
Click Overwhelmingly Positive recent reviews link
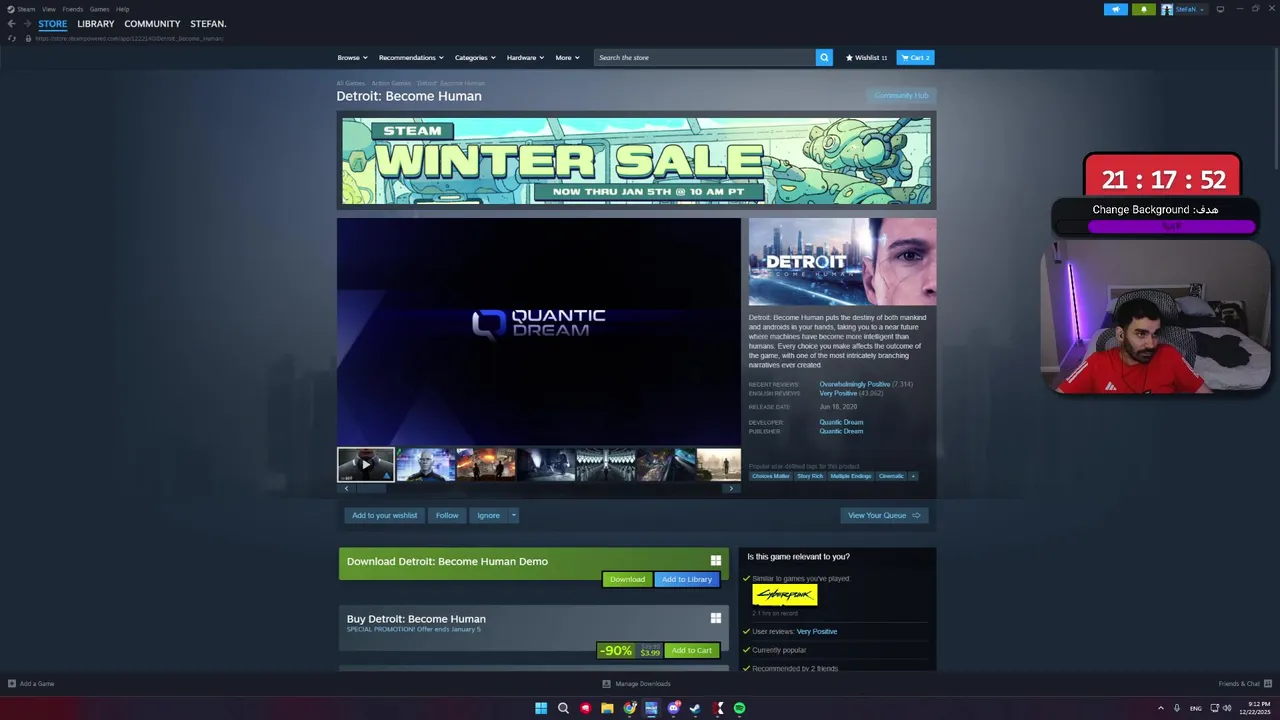click(854, 384)
